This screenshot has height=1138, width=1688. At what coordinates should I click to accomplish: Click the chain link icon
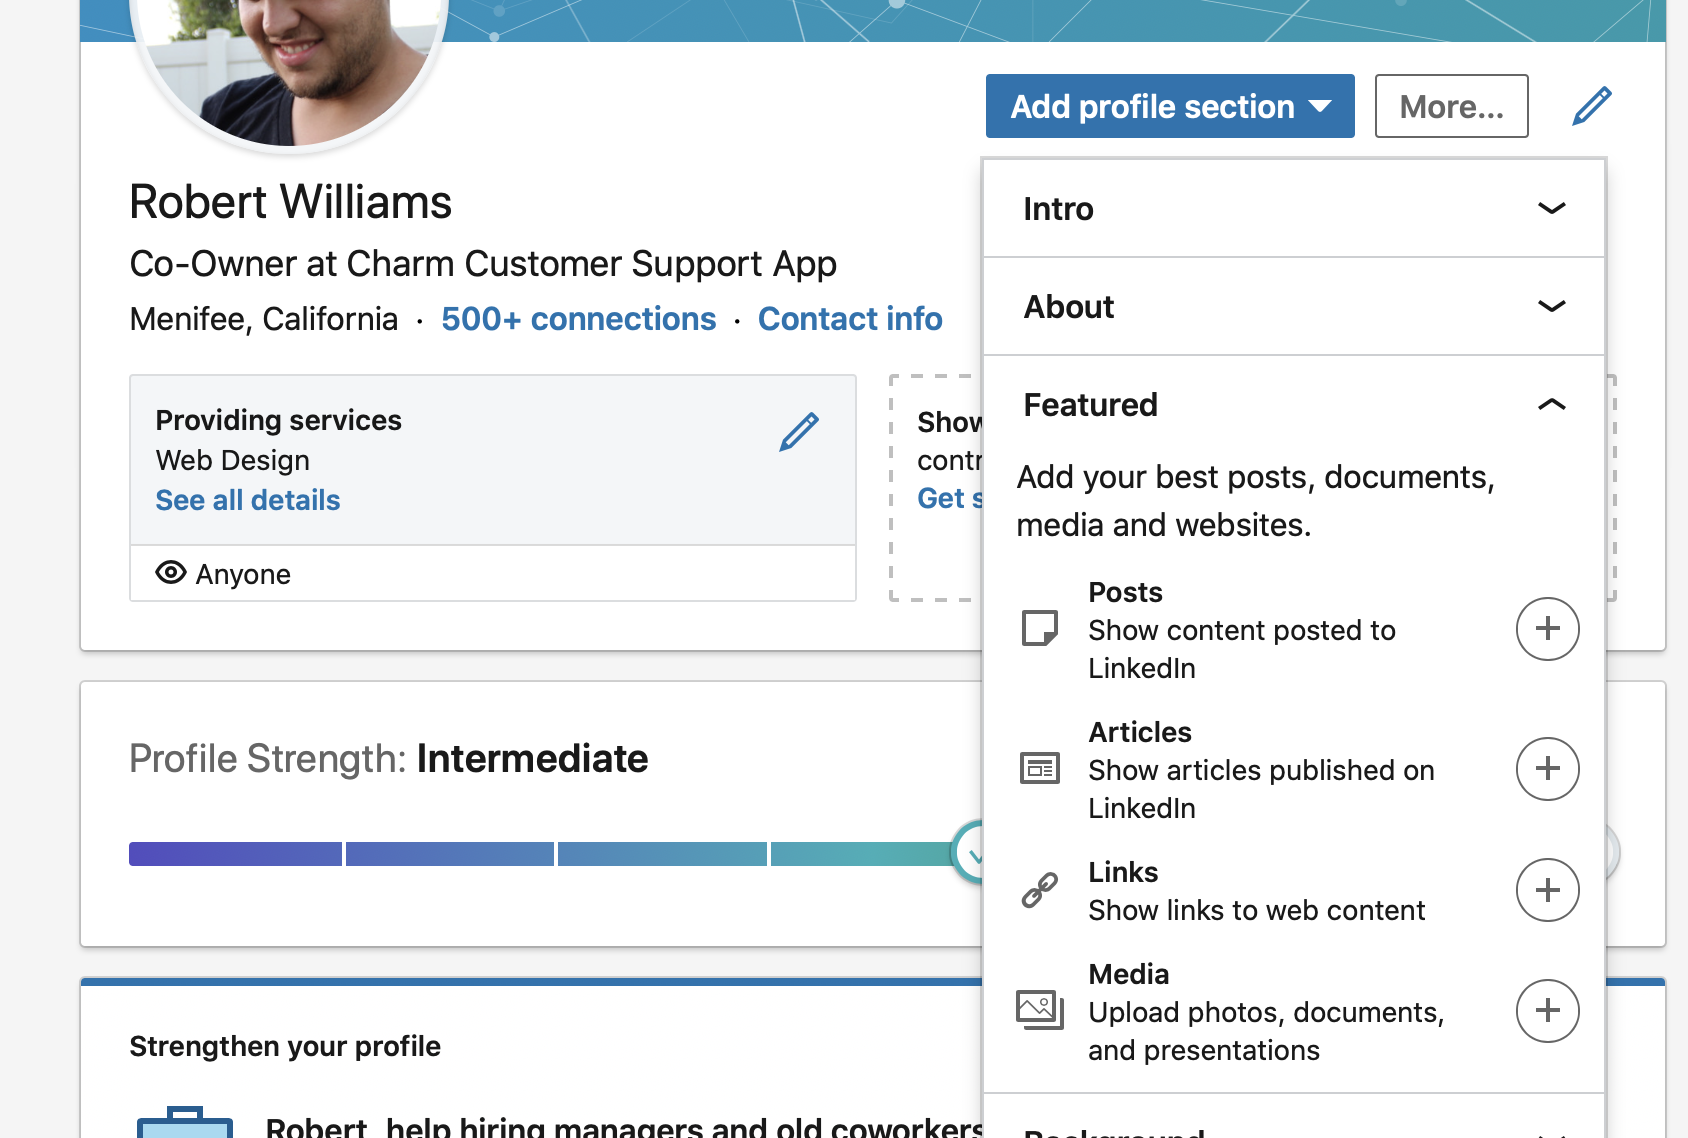coord(1039,890)
